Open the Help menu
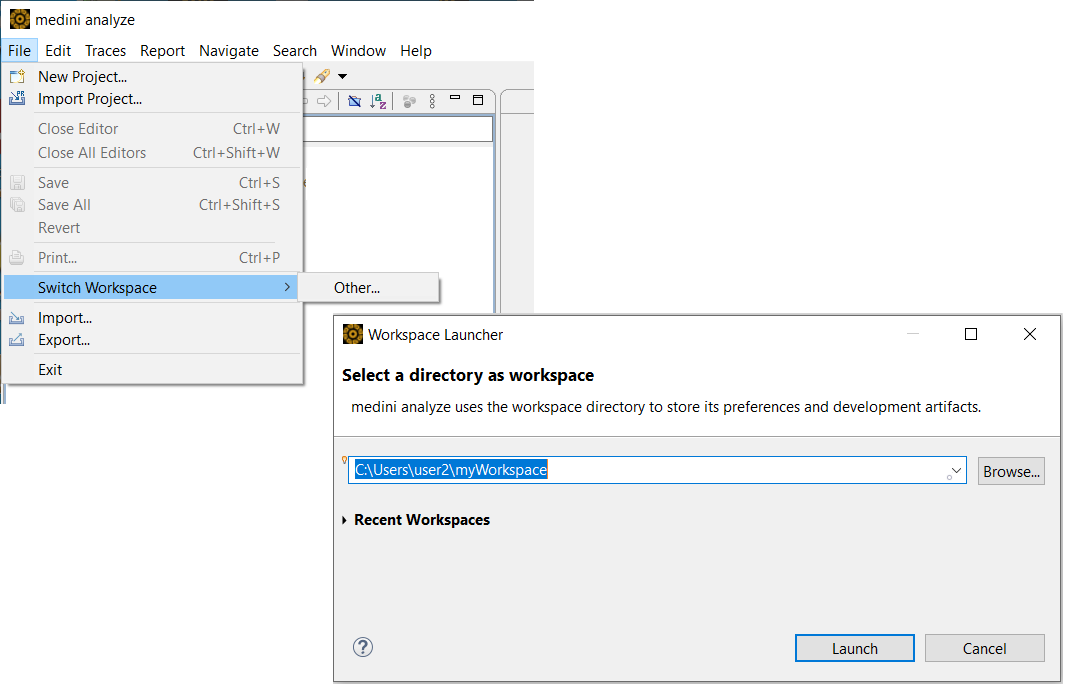The image size is (1070, 693). point(416,50)
